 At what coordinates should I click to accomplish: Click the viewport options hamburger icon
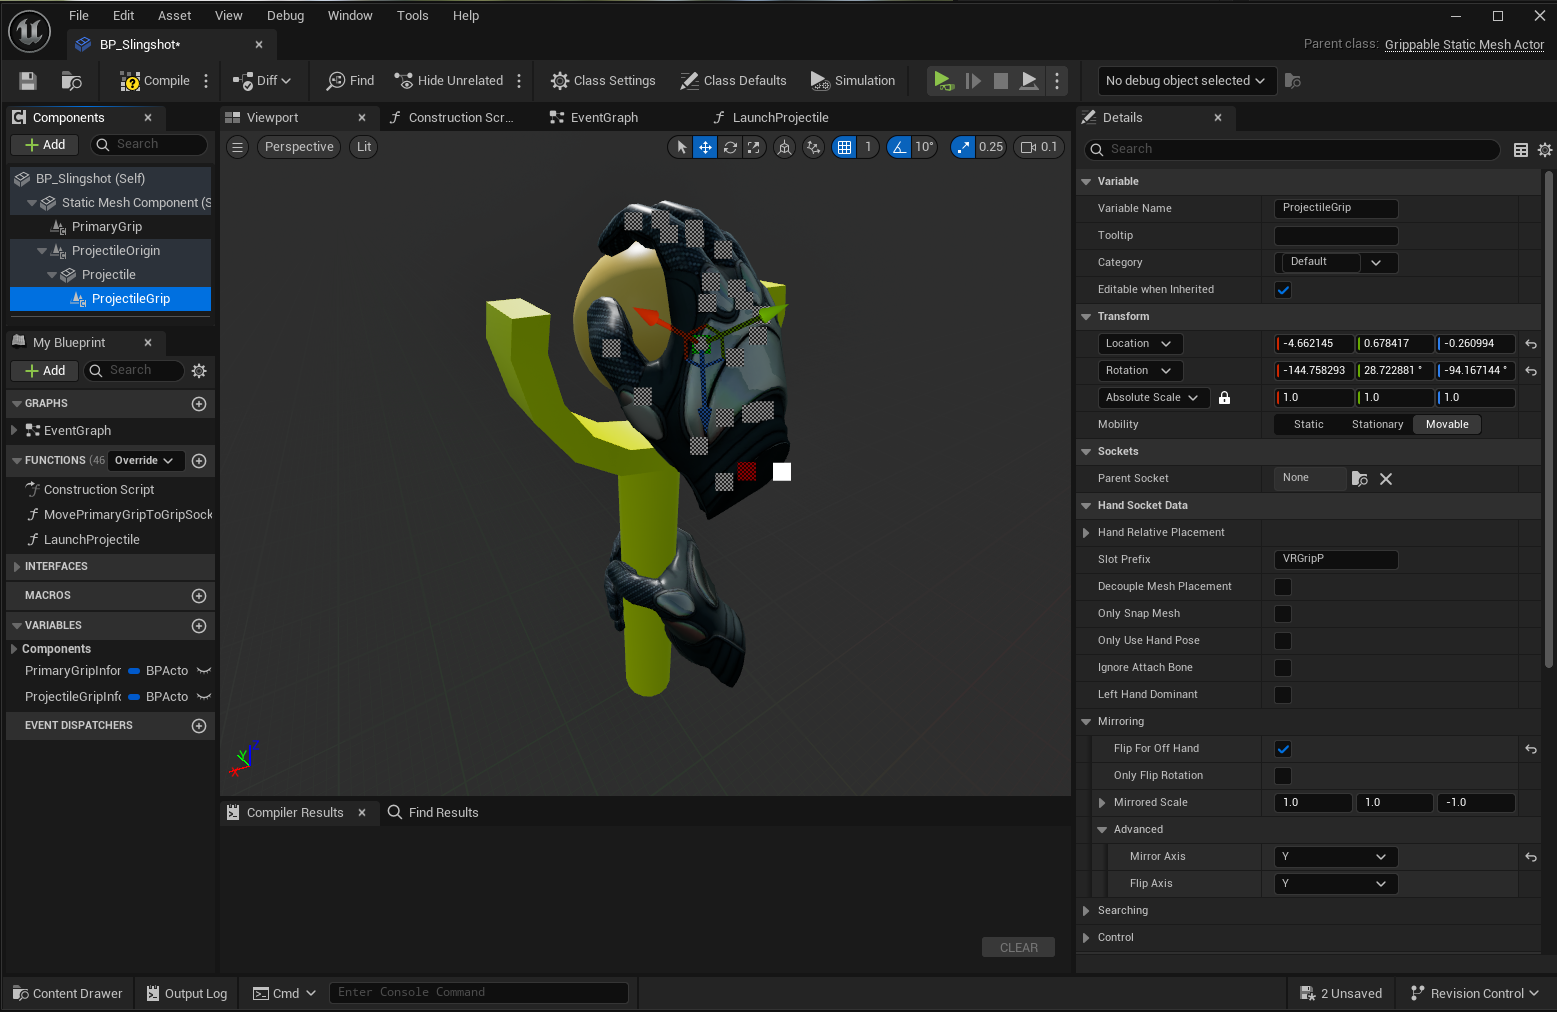point(237,147)
